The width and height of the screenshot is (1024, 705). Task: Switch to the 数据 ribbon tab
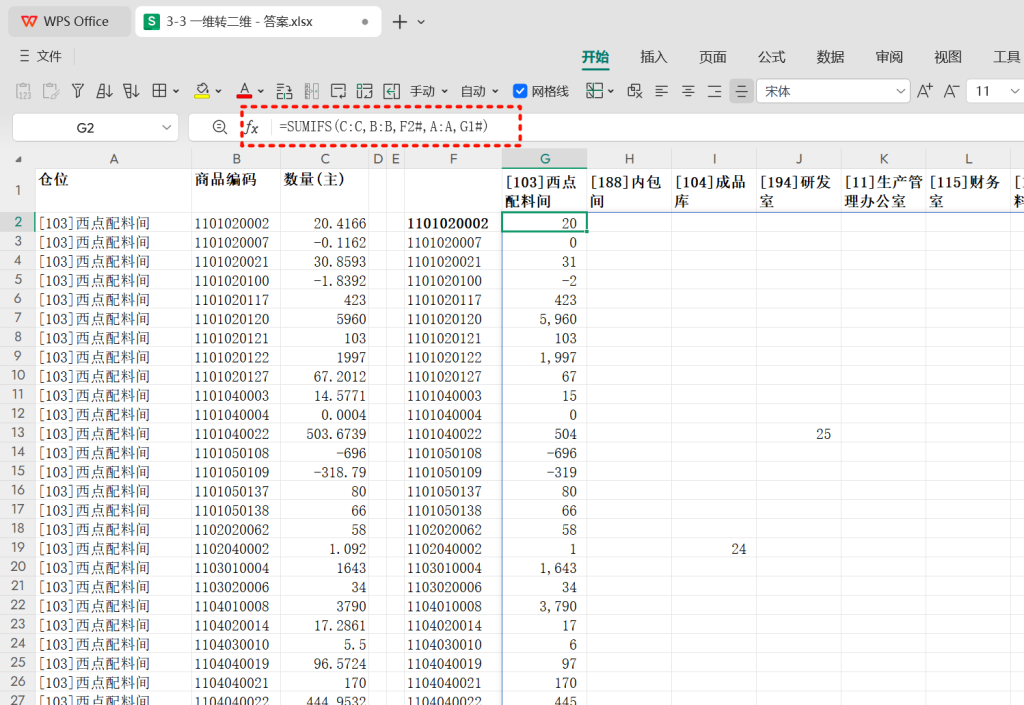coord(830,57)
